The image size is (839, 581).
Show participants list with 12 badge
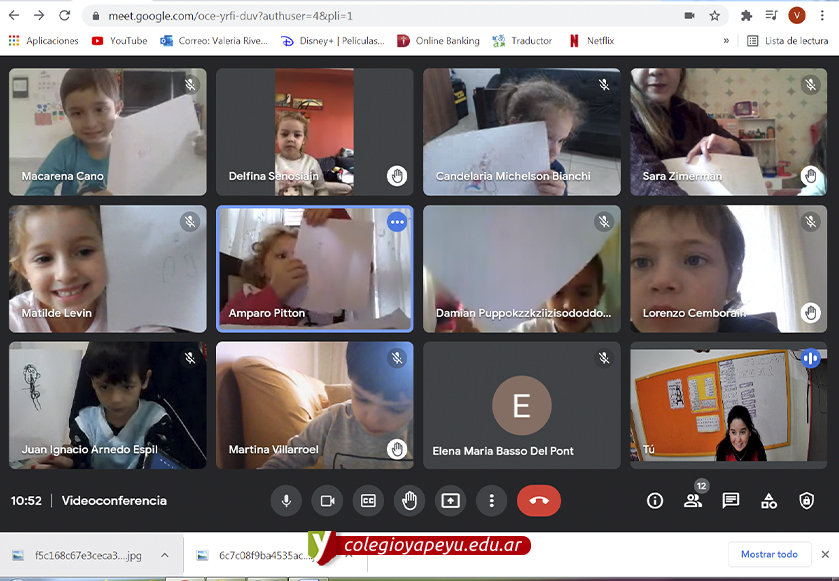pyautogui.click(x=693, y=501)
